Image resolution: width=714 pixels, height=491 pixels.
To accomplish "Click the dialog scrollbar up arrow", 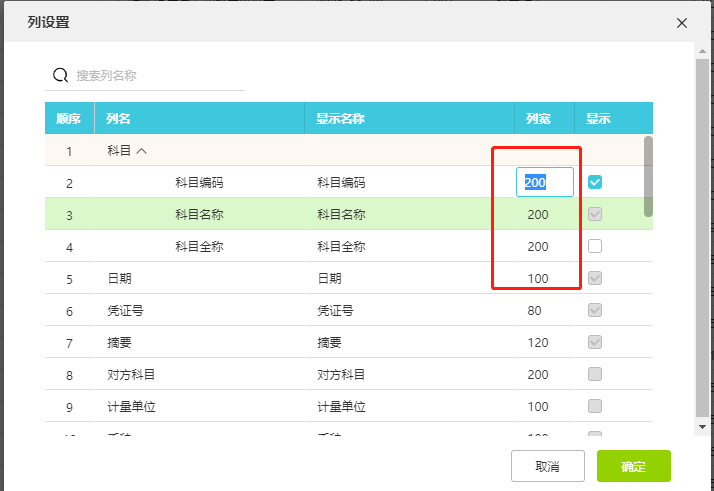I will point(702,51).
